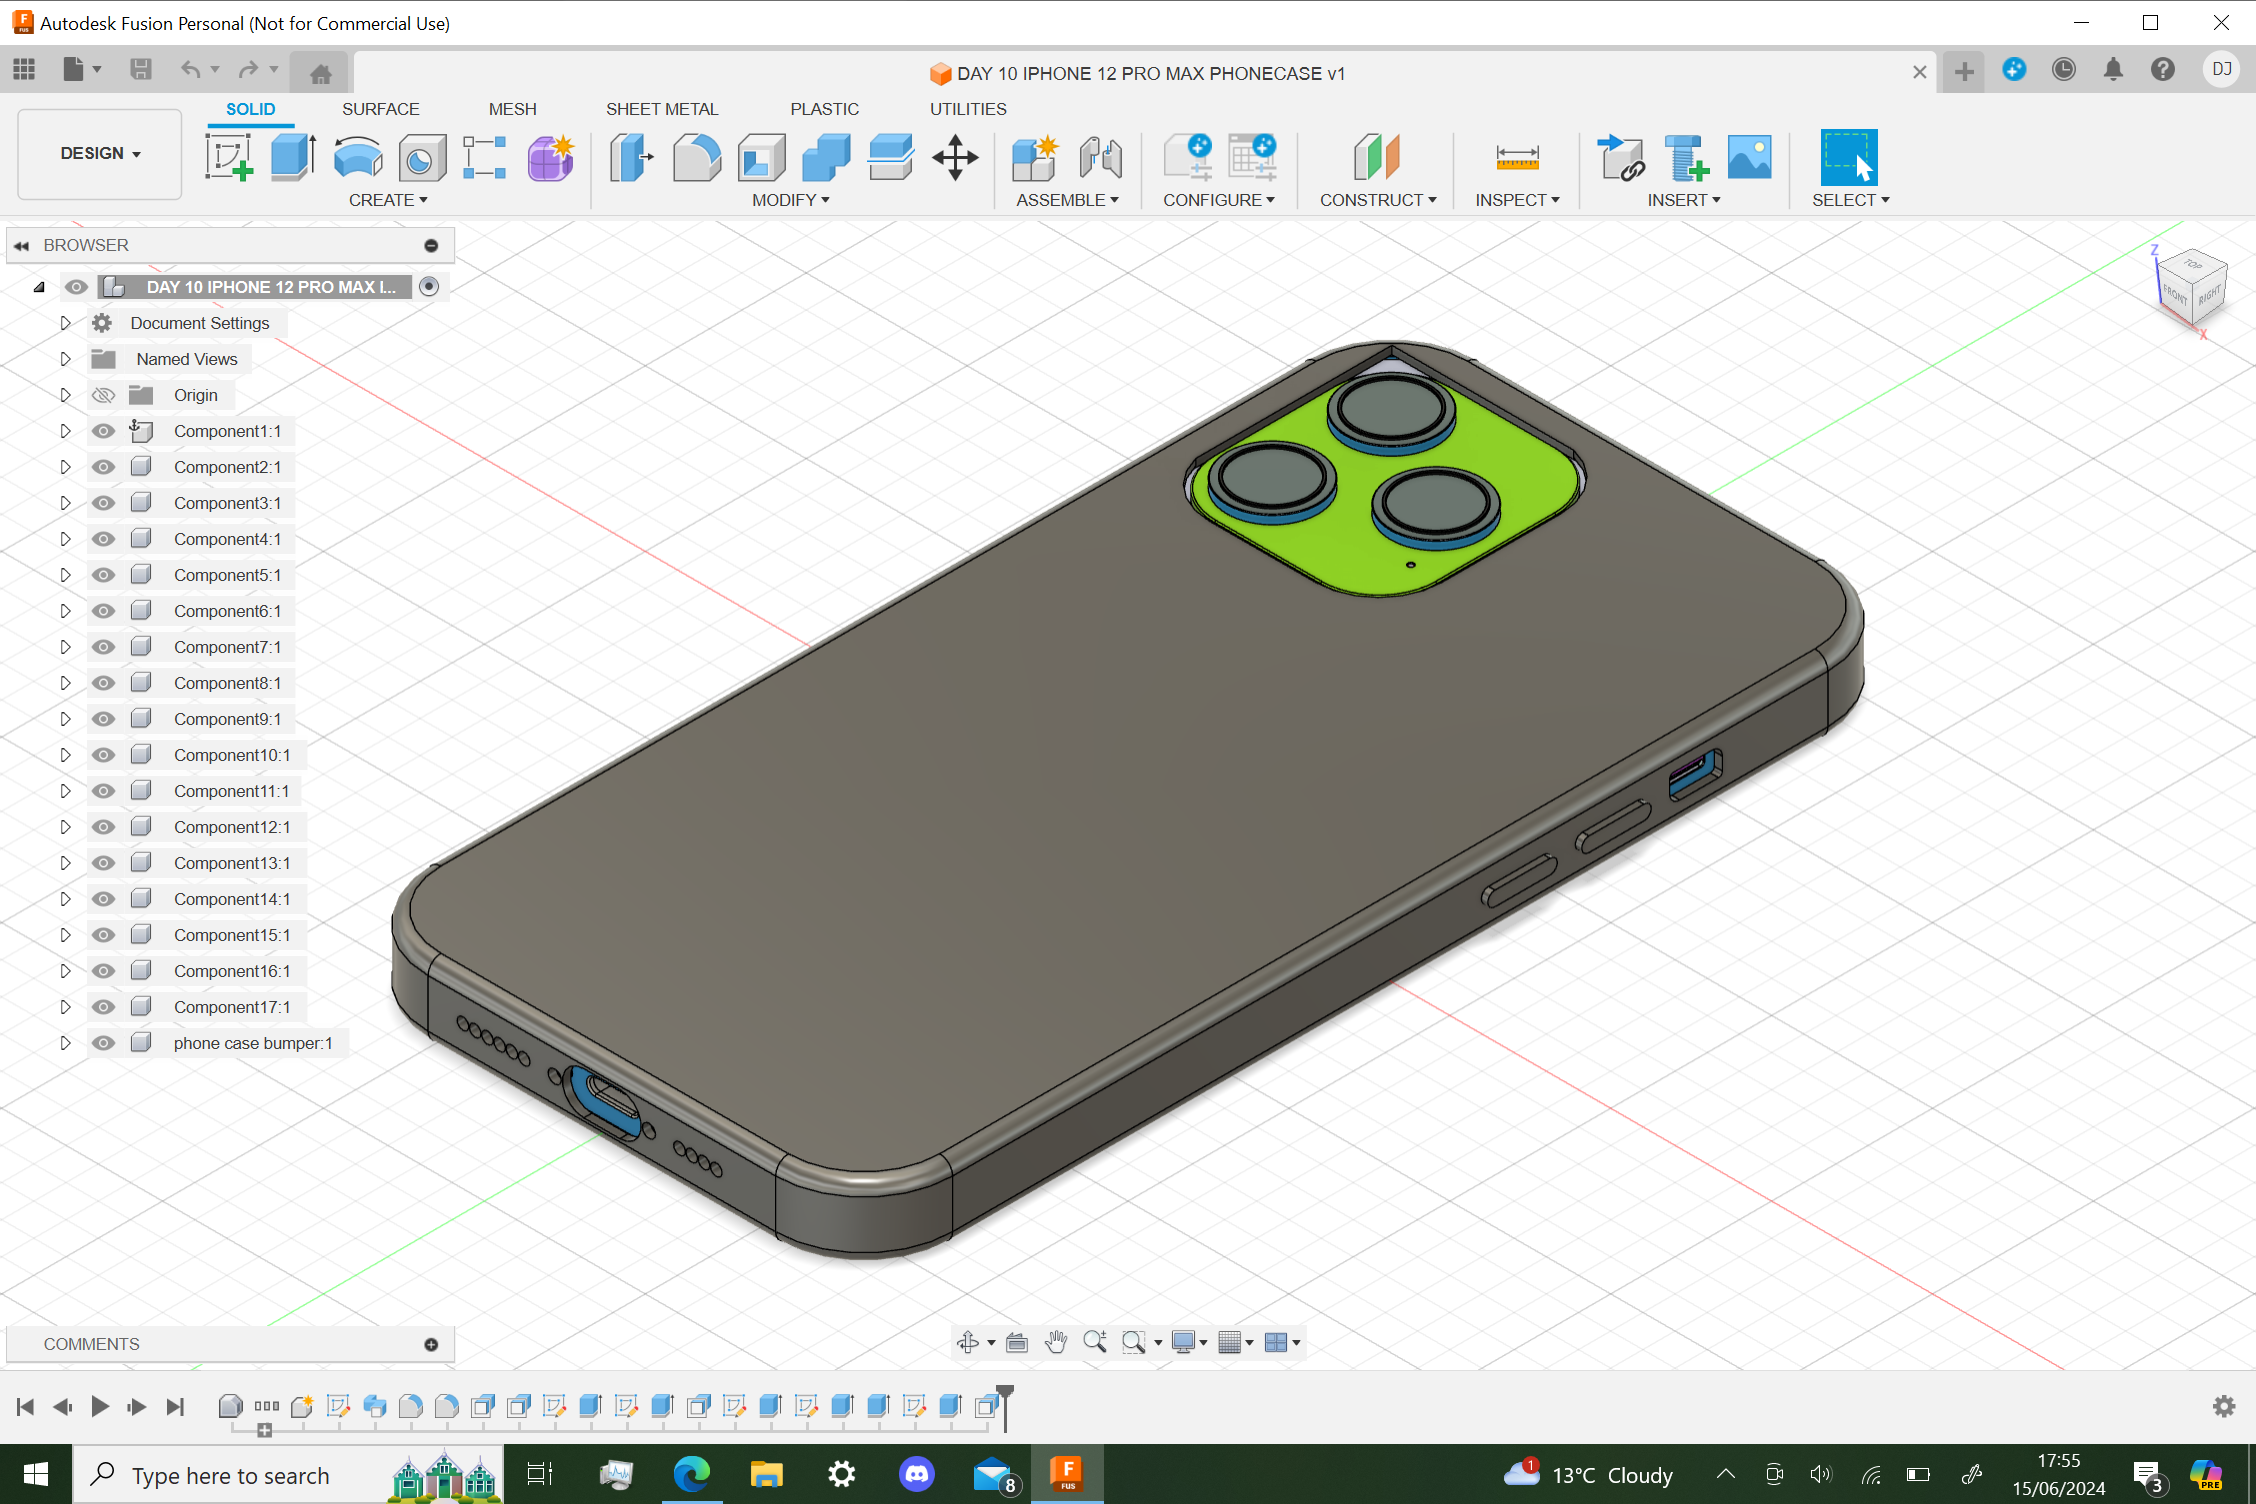Click the Joint tool icon
2256x1504 pixels.
[x=1101, y=158]
